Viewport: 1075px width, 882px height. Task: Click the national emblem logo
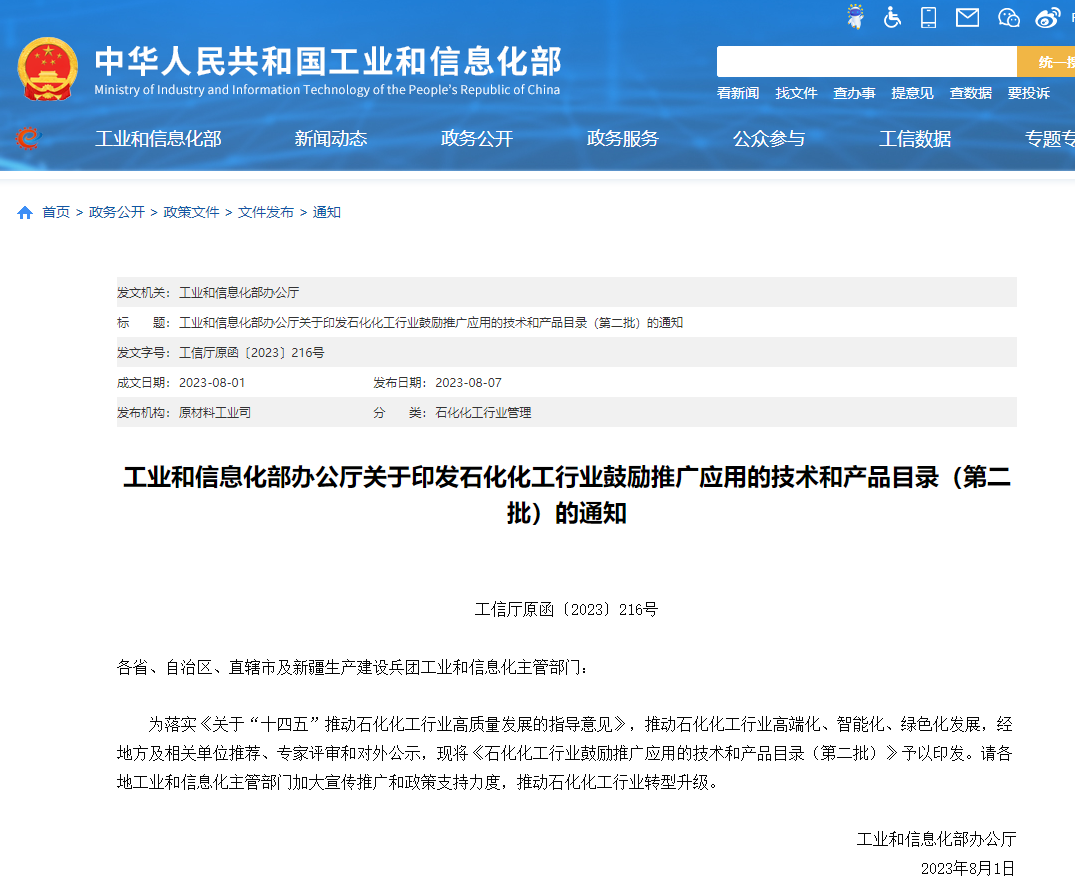pyautogui.click(x=47, y=69)
